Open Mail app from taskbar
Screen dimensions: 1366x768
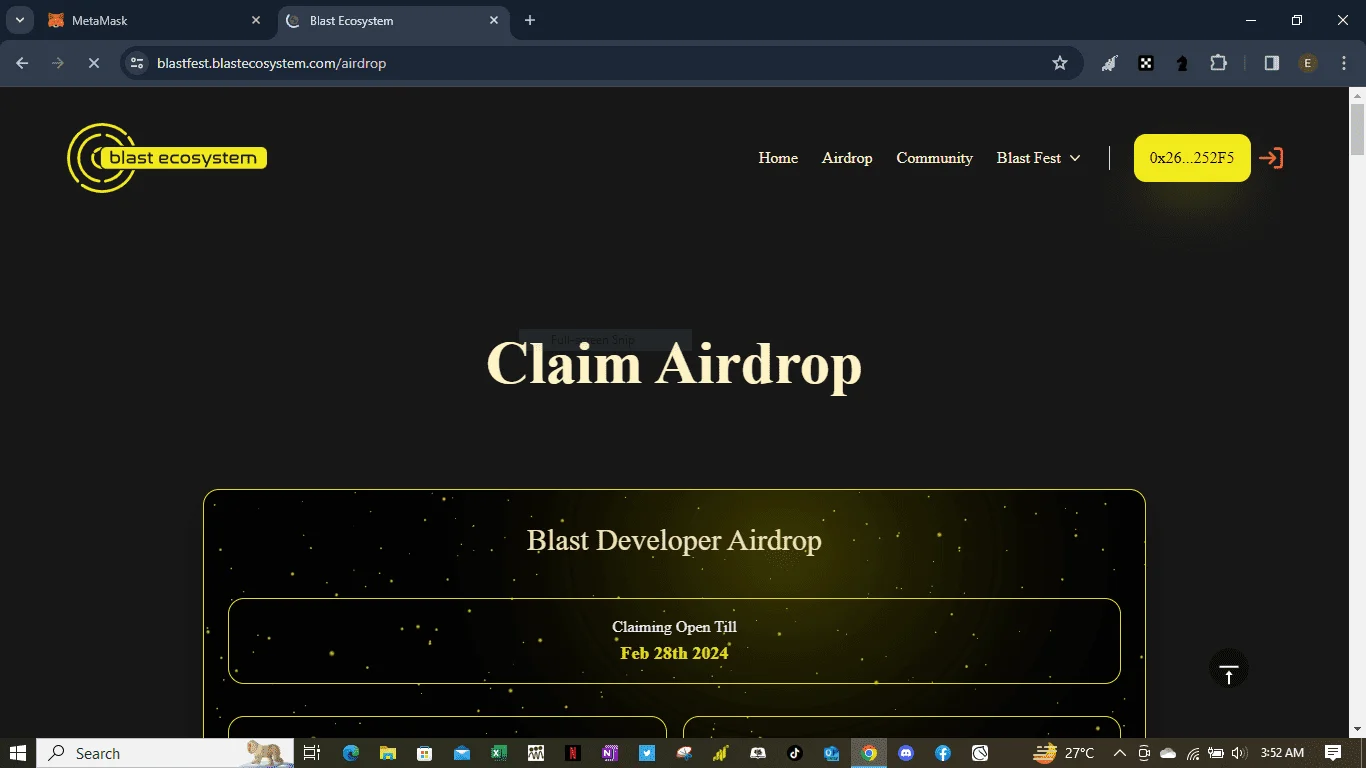coord(462,753)
